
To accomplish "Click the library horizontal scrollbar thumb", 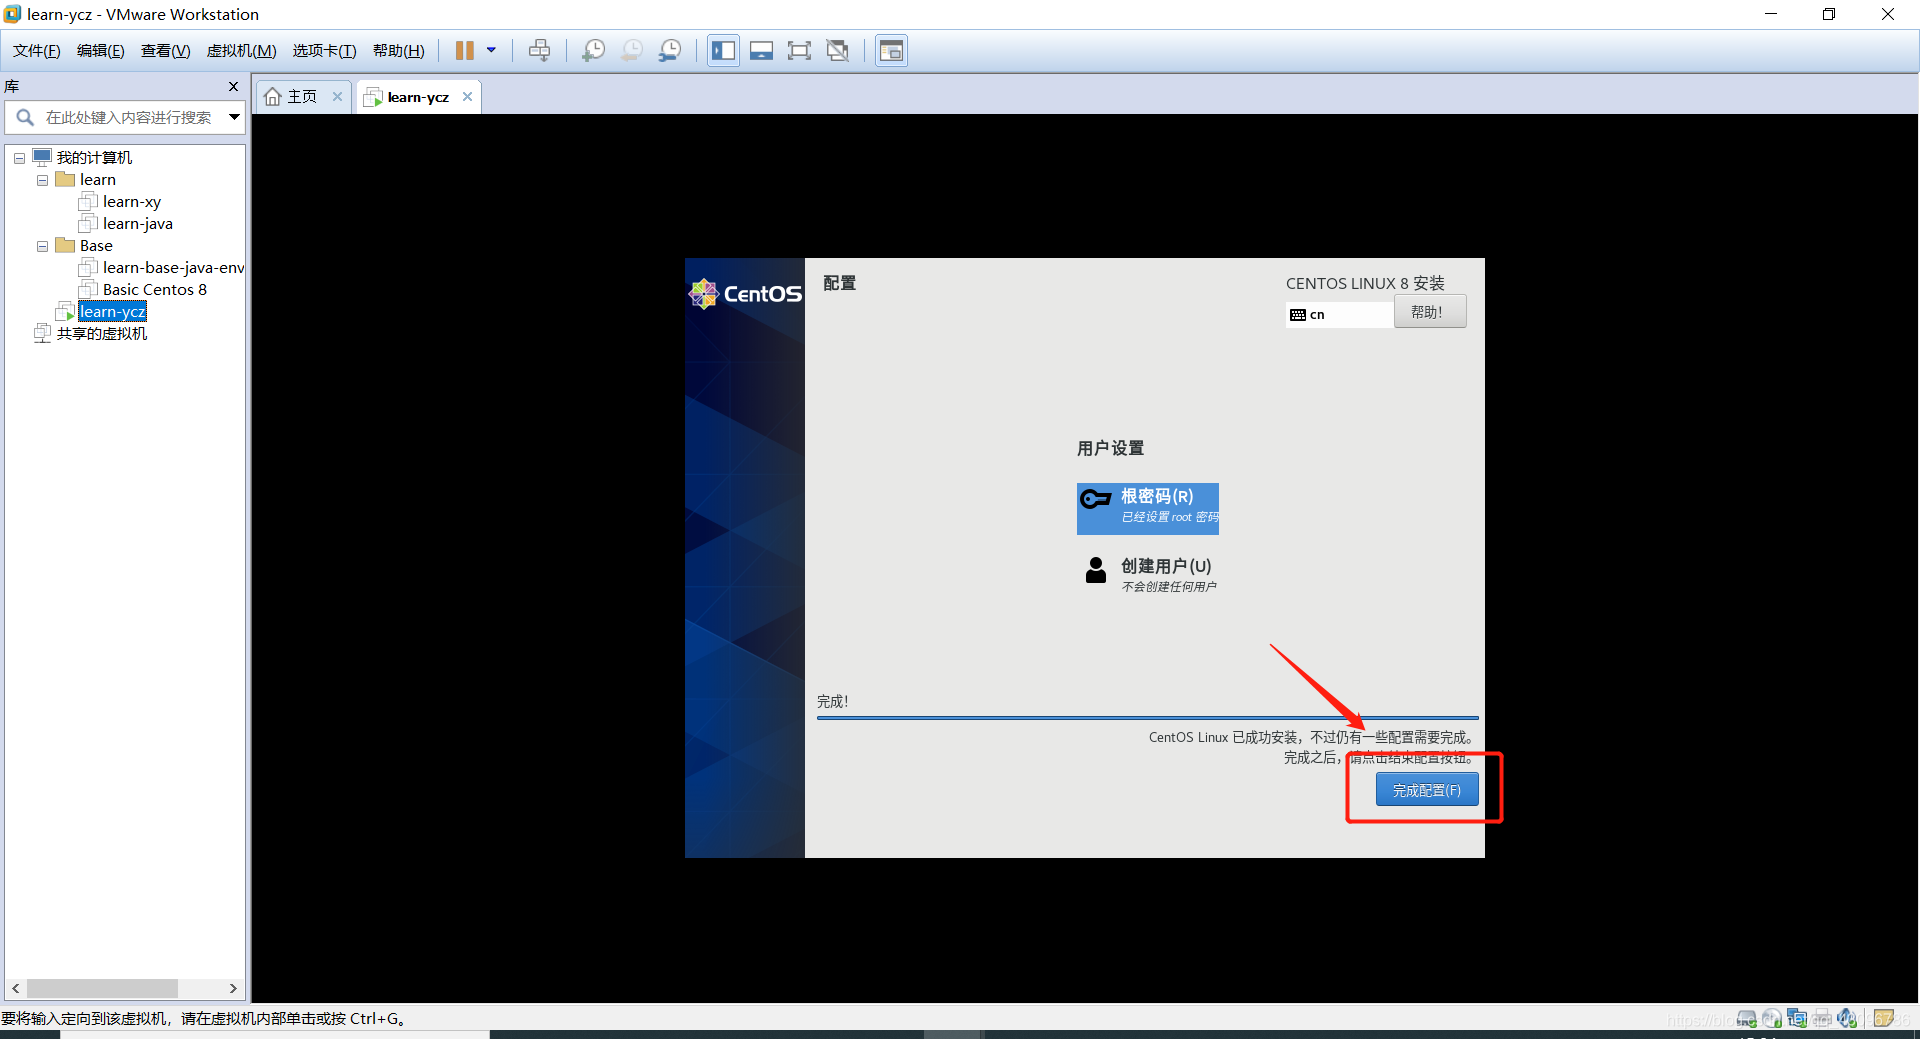I will (x=102, y=988).
